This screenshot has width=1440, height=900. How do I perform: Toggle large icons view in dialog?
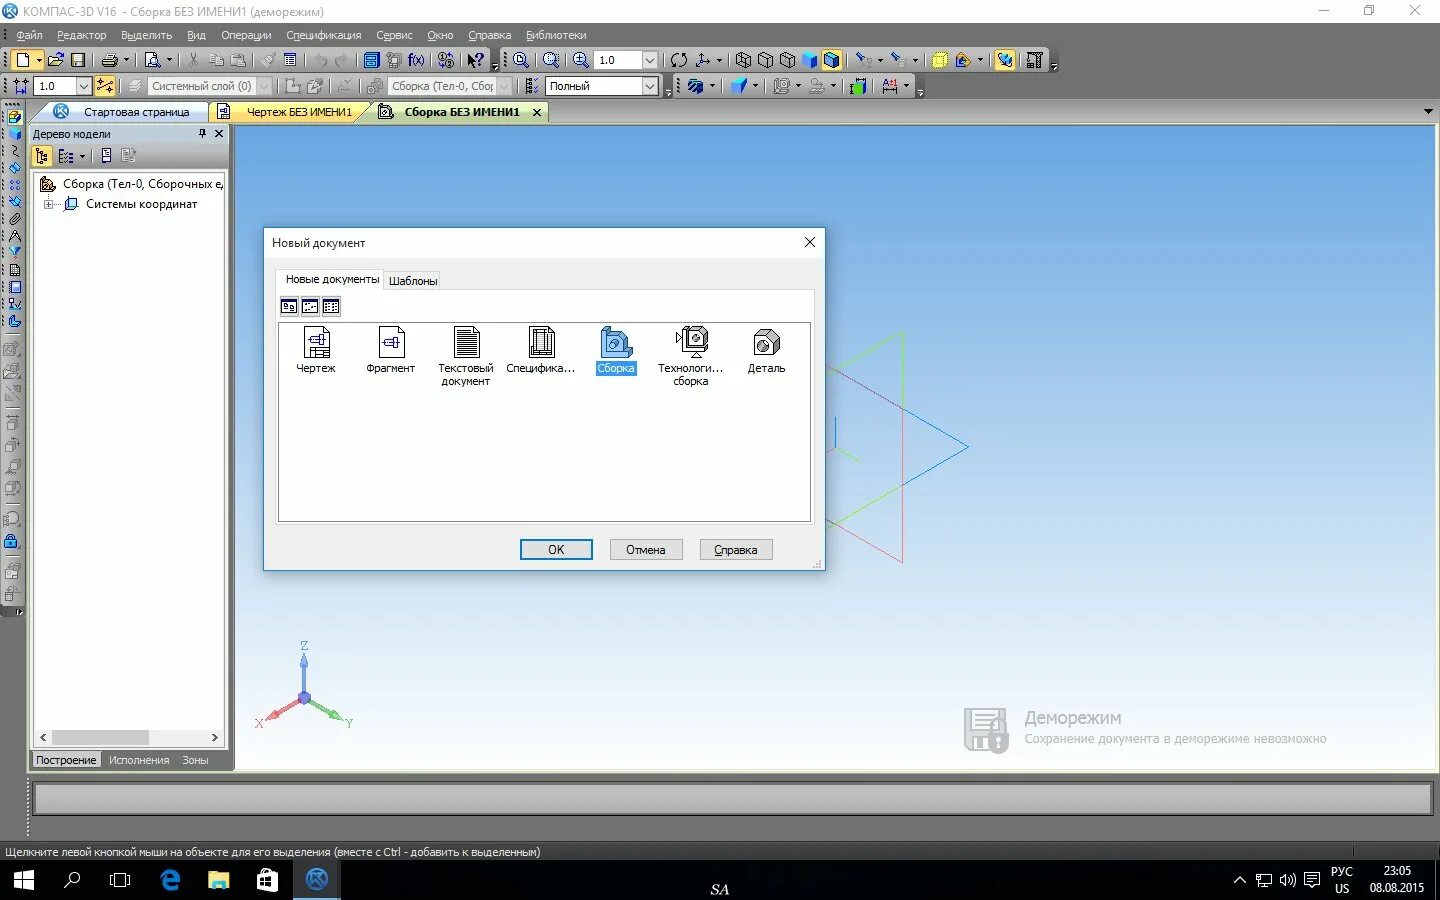coord(289,307)
